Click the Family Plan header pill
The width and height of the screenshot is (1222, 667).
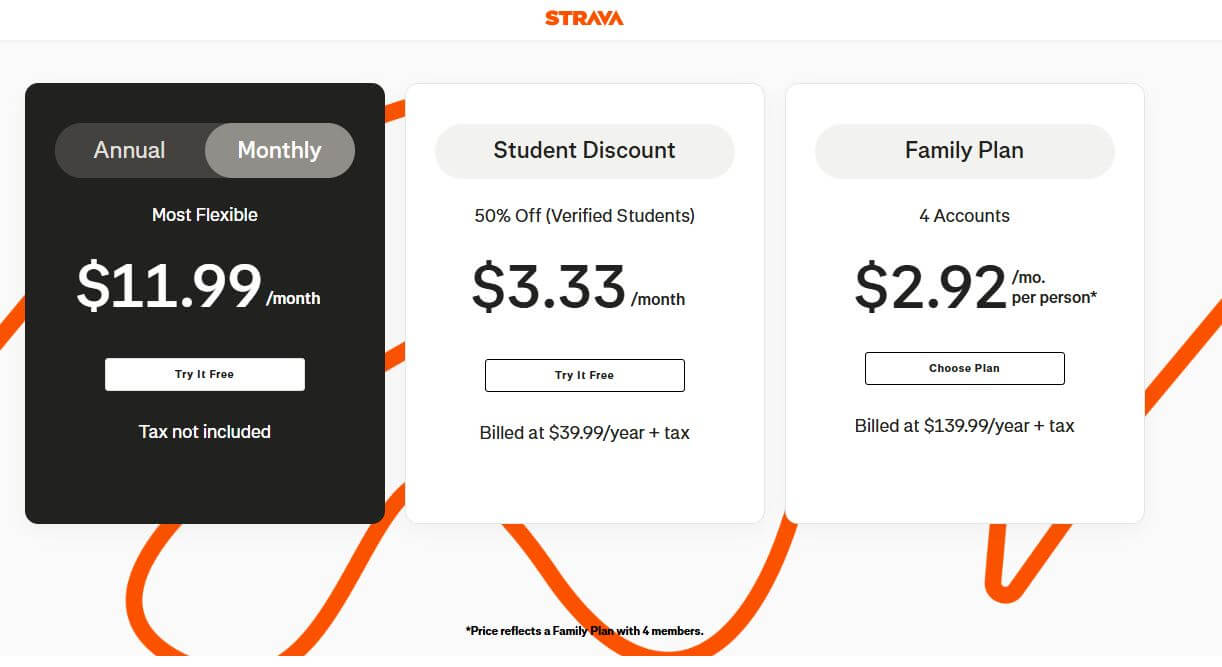click(964, 150)
